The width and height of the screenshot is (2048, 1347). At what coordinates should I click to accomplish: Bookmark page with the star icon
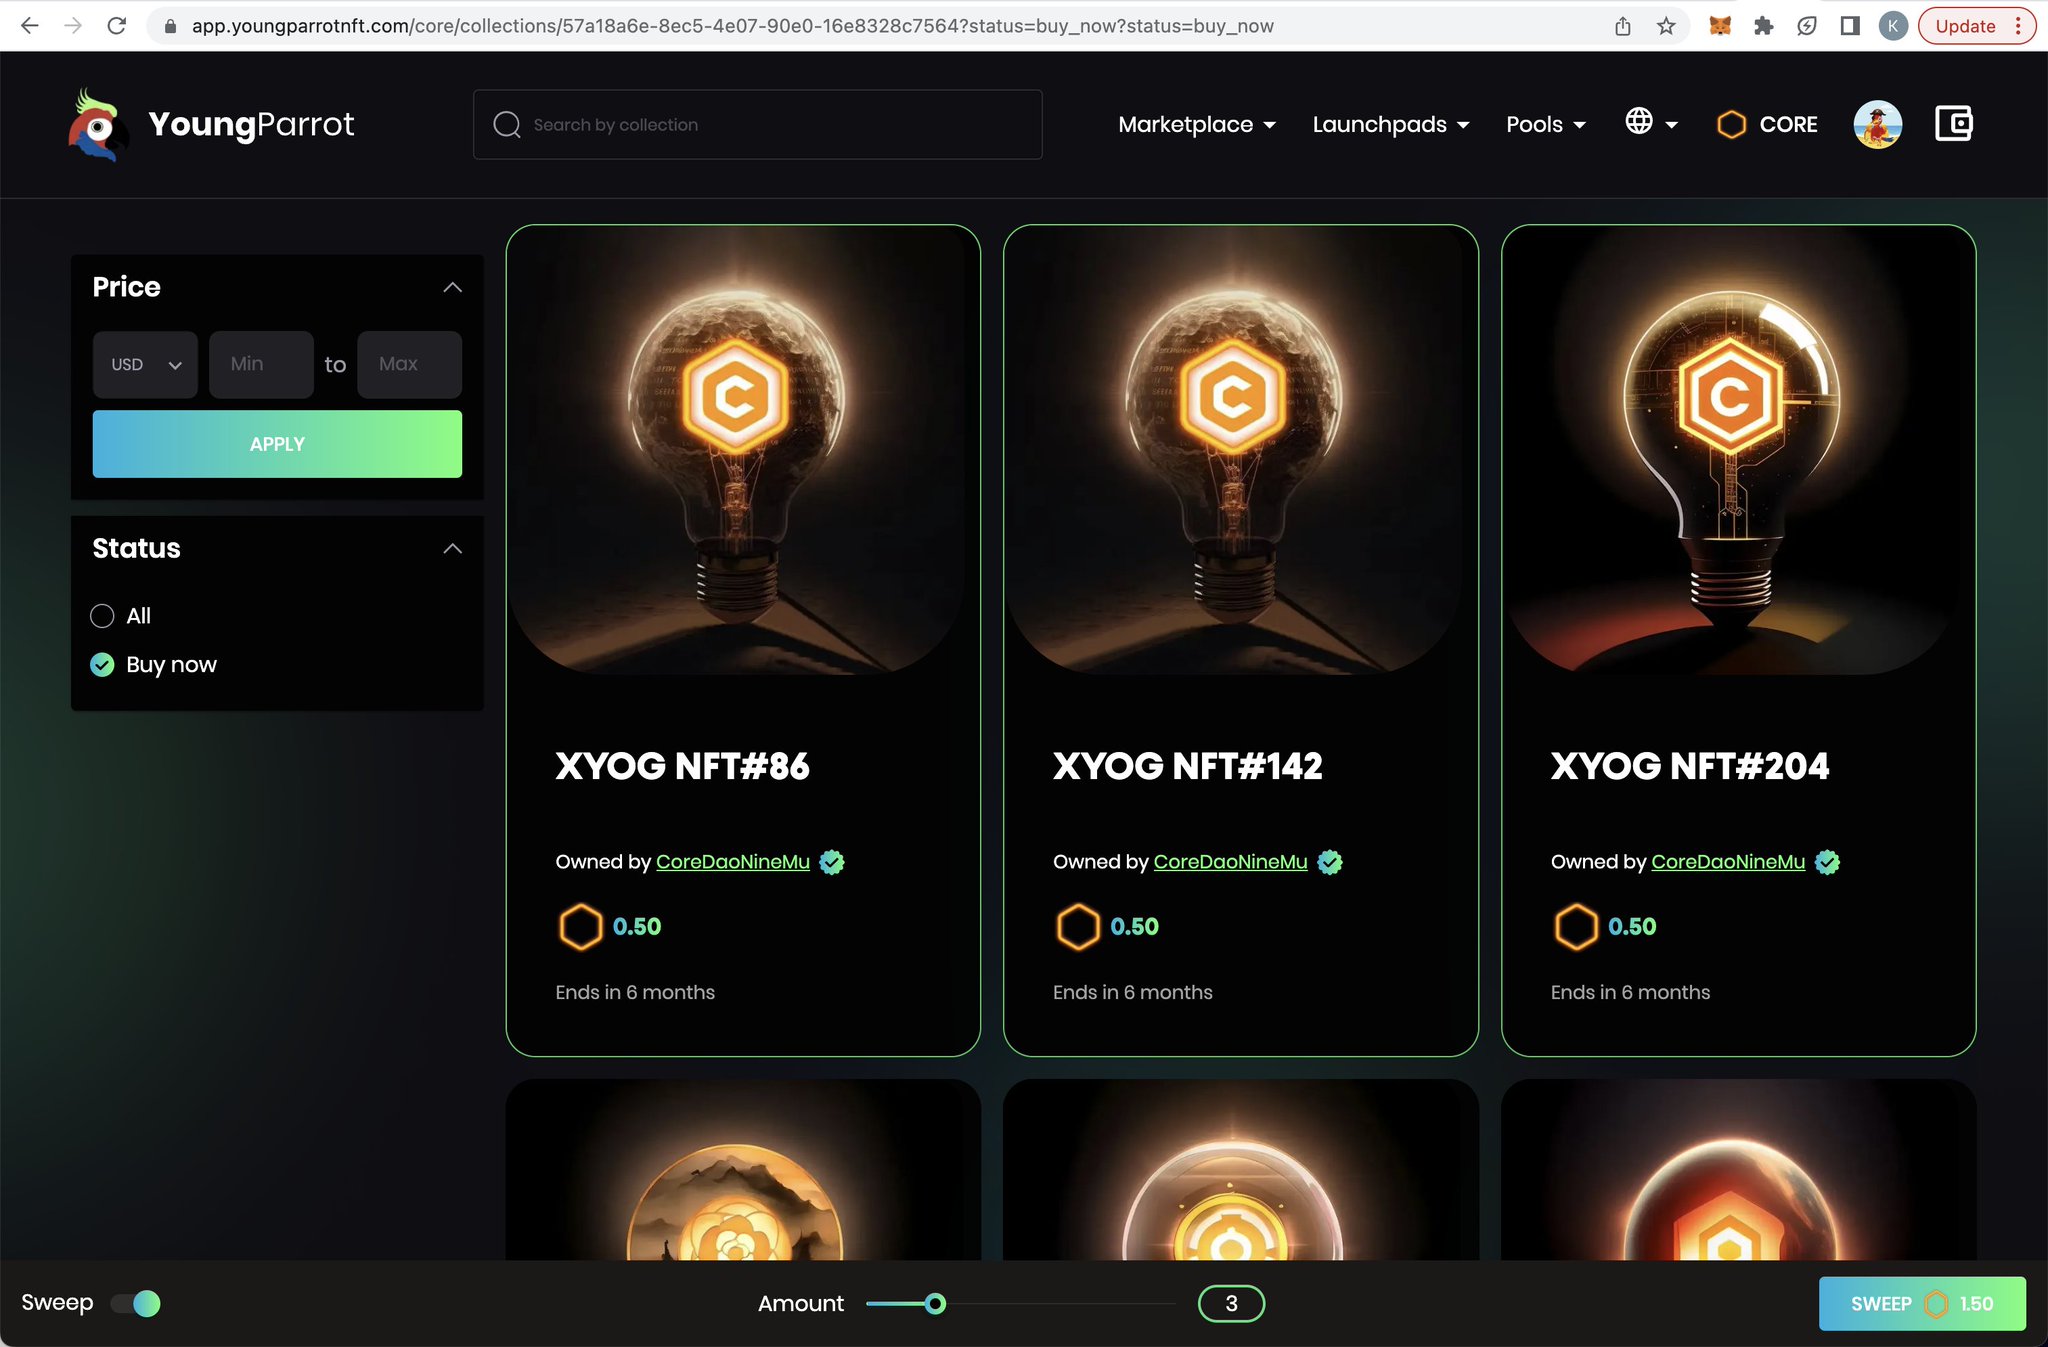(1666, 26)
